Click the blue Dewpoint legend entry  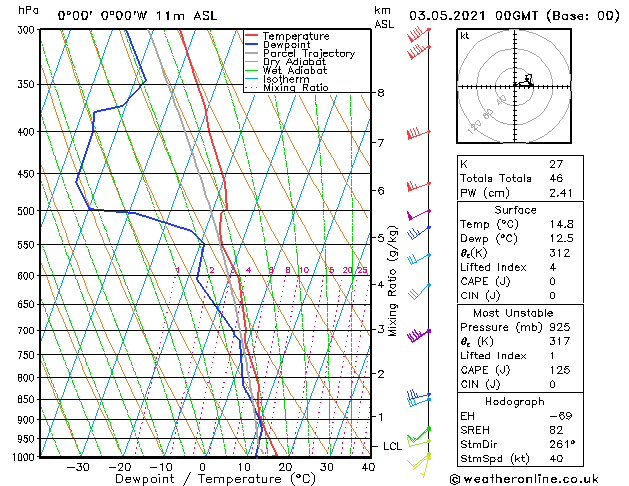point(287,45)
